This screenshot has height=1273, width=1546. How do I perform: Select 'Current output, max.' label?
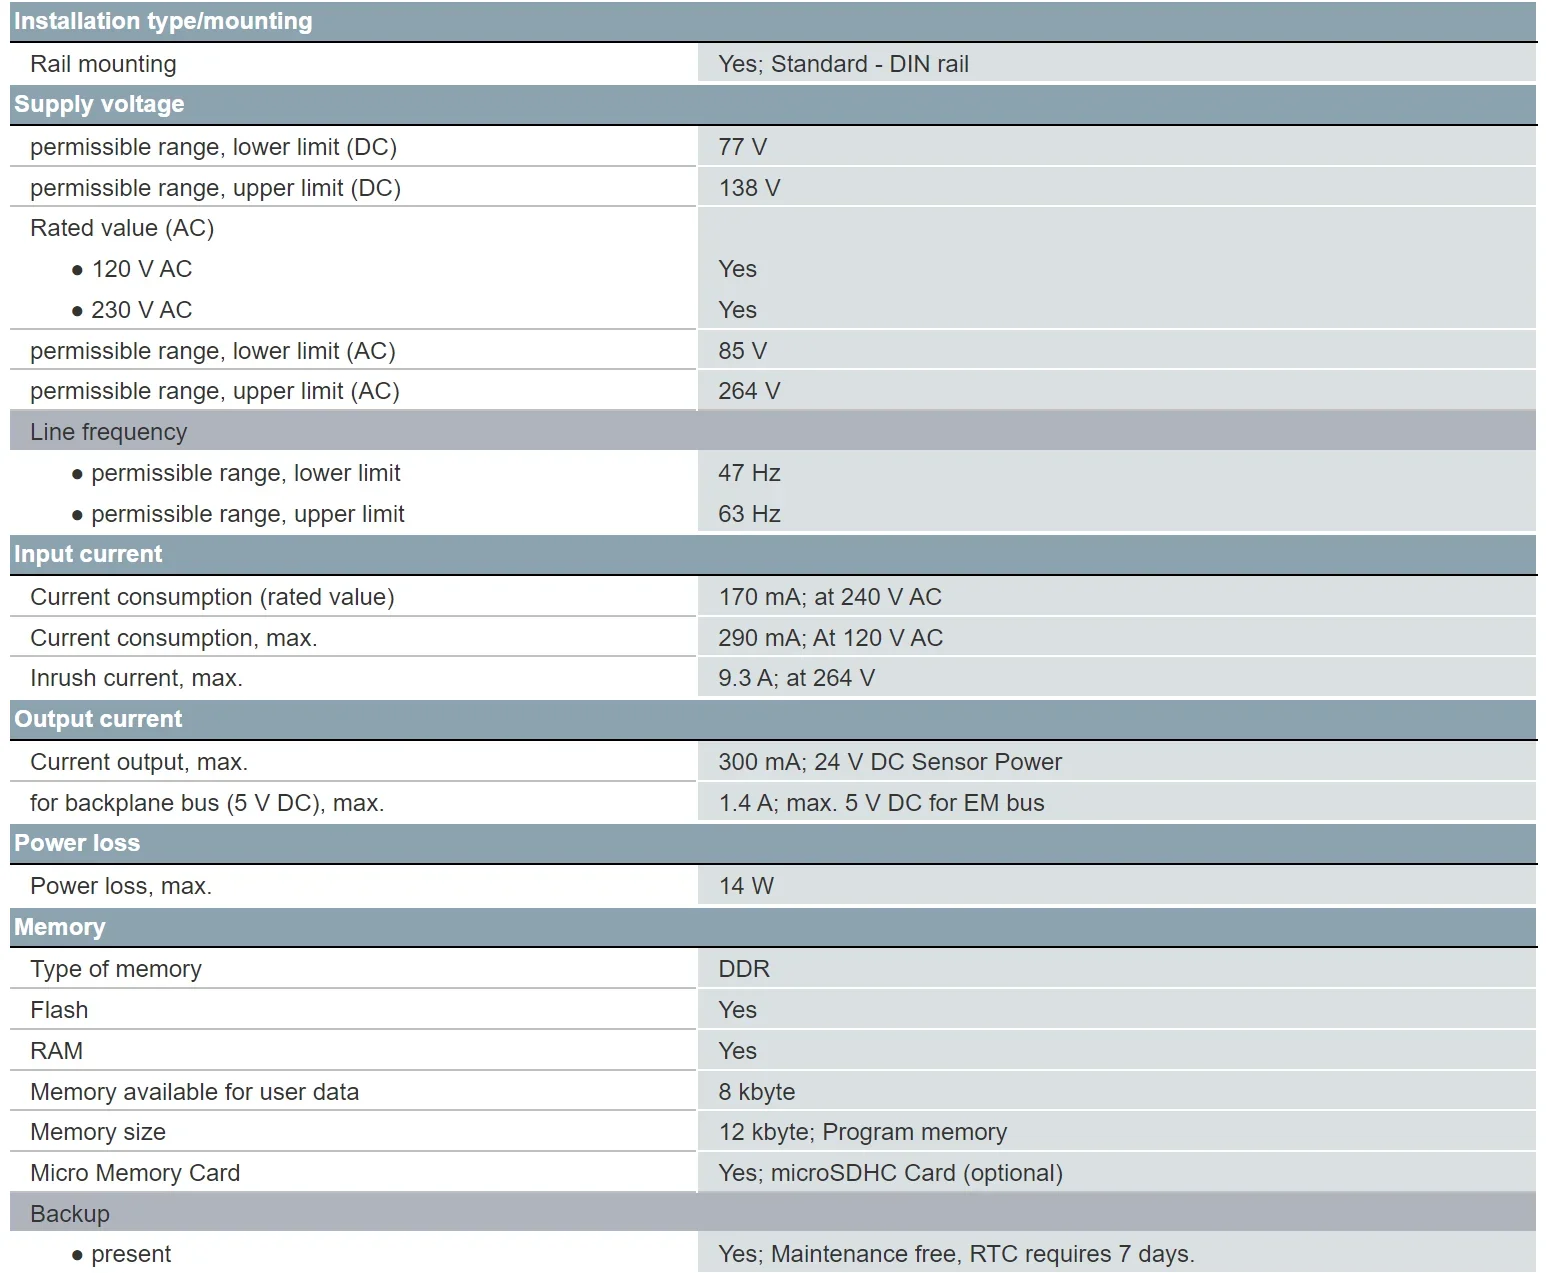pyautogui.click(x=139, y=762)
